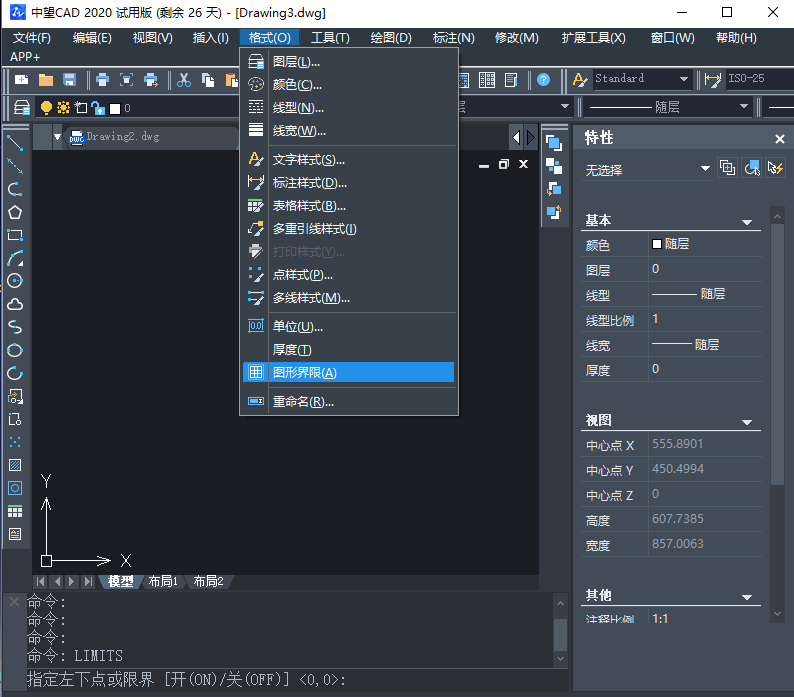Screen dimensions: 794x697
Task: Click 重命名 rename menu entry
Action: pyautogui.click(x=303, y=402)
